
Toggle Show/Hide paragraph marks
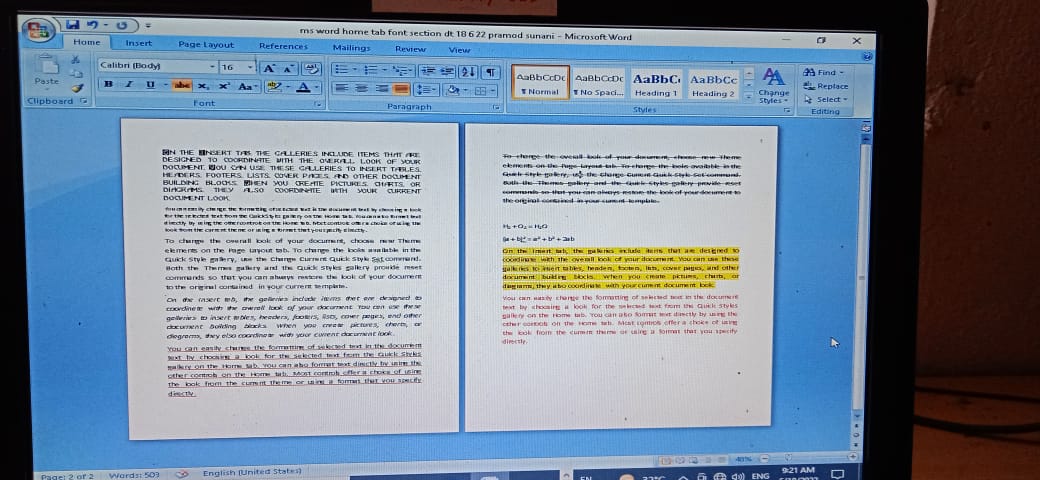tap(491, 70)
